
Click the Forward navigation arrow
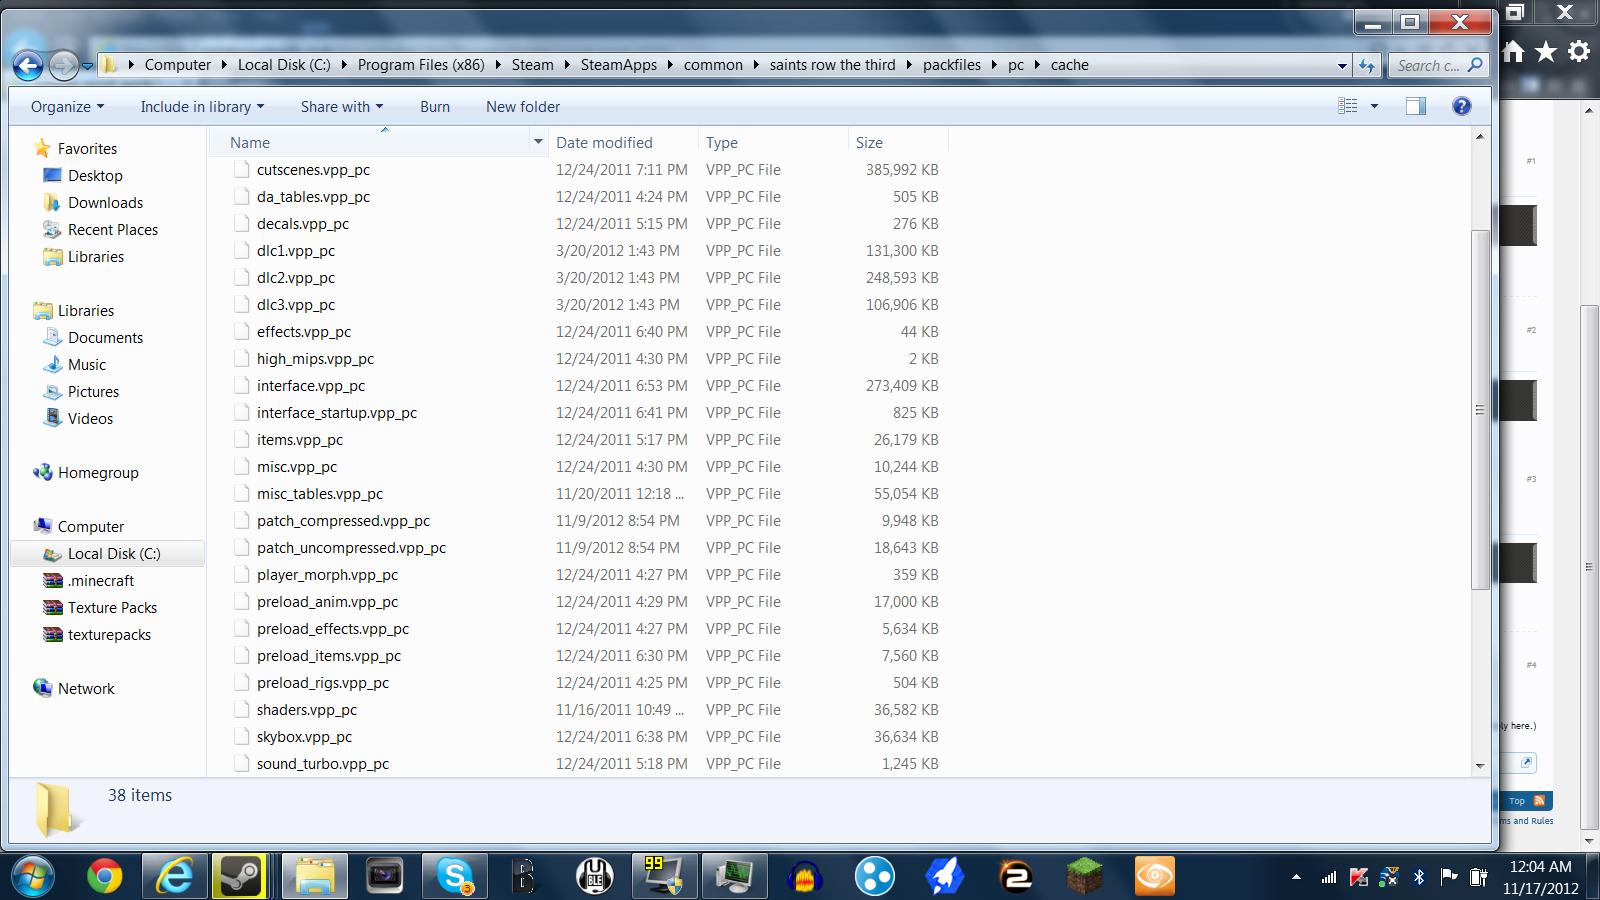click(x=63, y=66)
